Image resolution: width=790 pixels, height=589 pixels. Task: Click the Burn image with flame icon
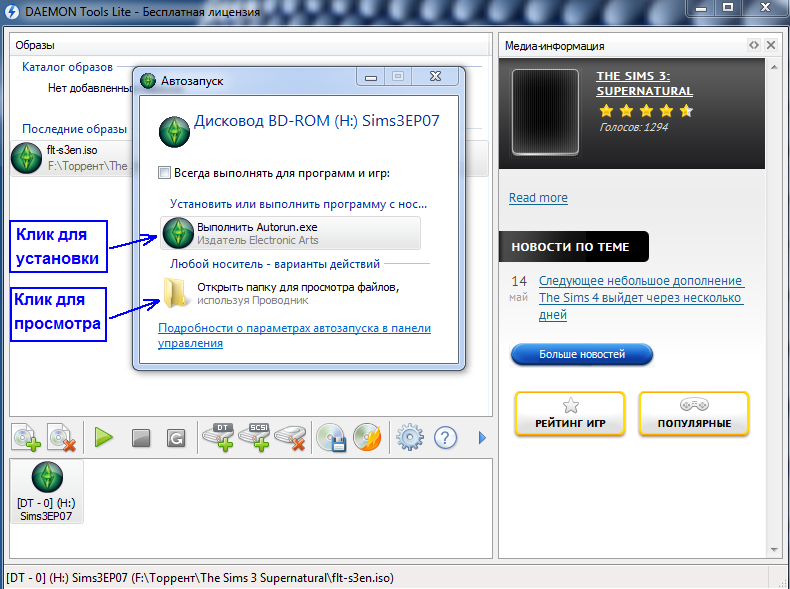(367, 437)
